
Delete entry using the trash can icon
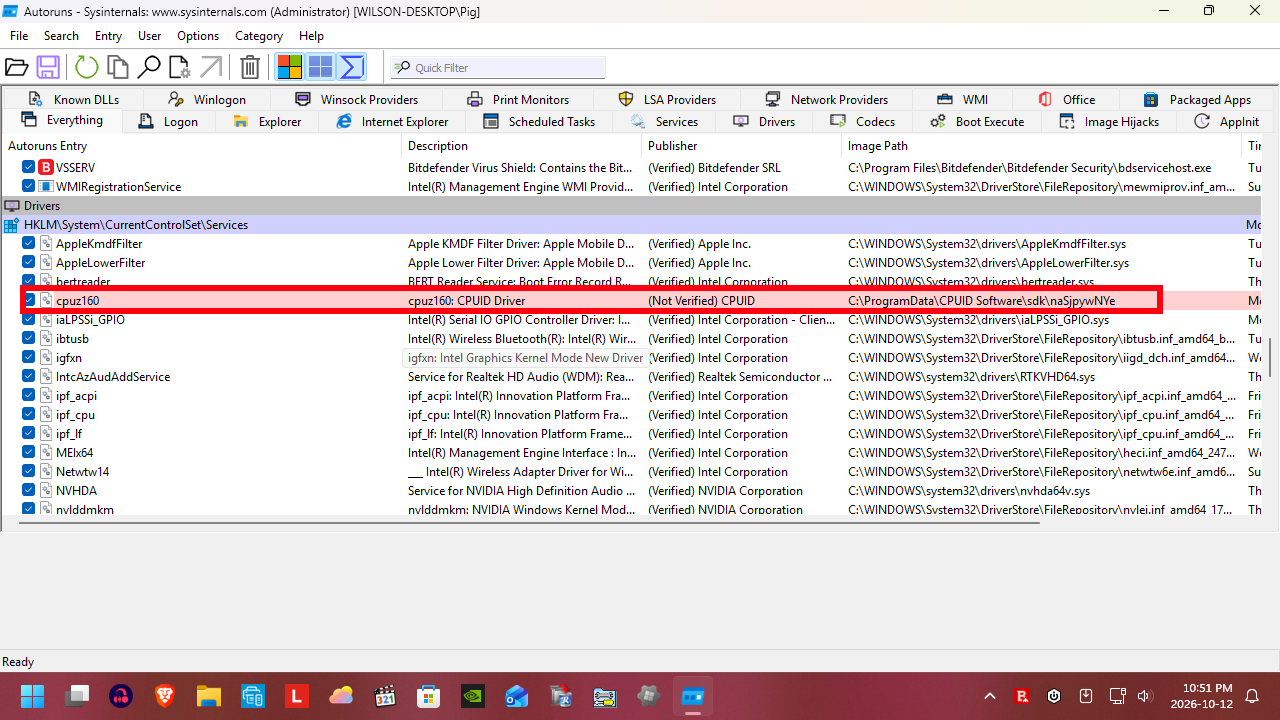tap(250, 67)
